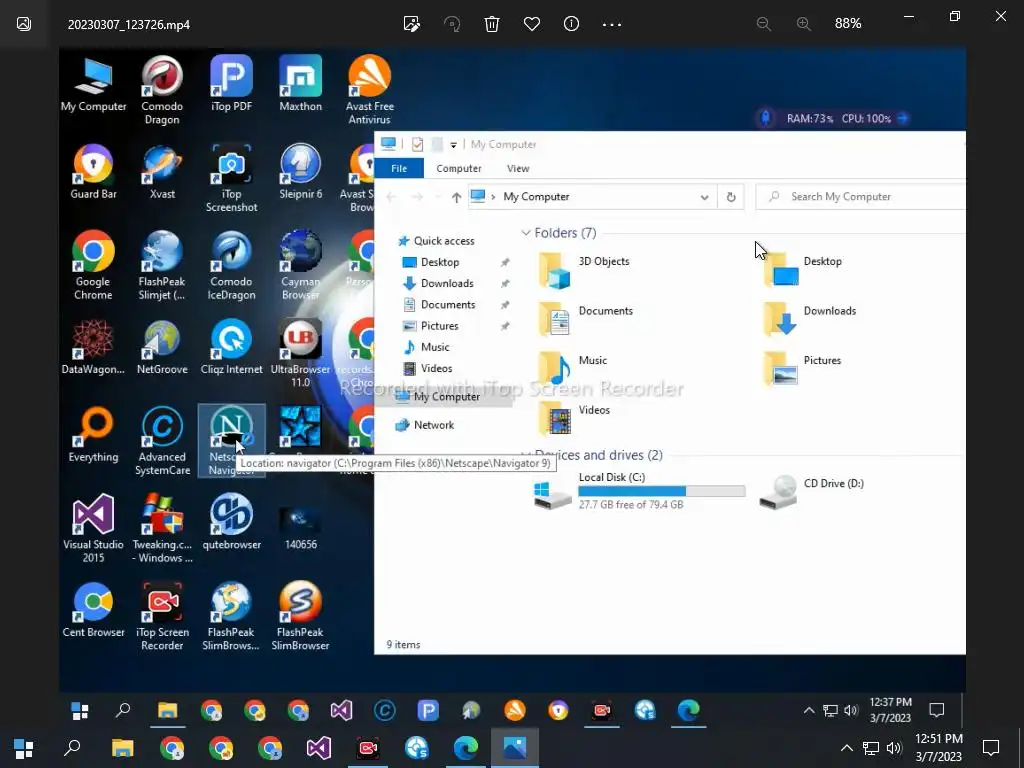1024x768 pixels.
Task: Select the Cliqz Internet desktop icon
Action: click(231, 347)
